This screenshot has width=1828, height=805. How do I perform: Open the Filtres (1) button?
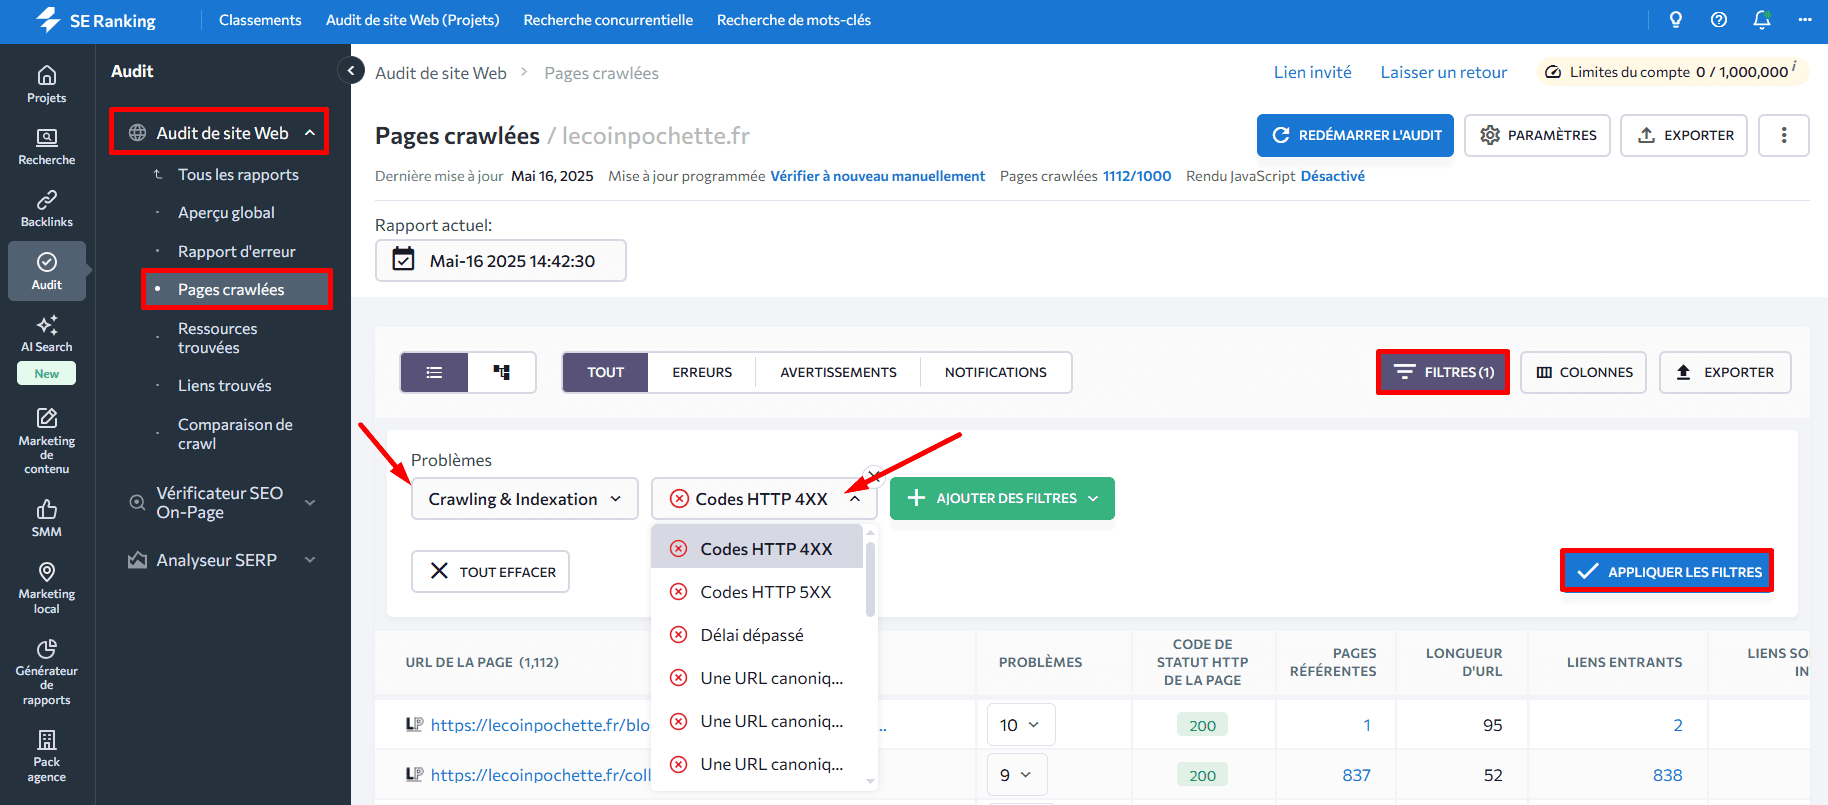point(1443,372)
